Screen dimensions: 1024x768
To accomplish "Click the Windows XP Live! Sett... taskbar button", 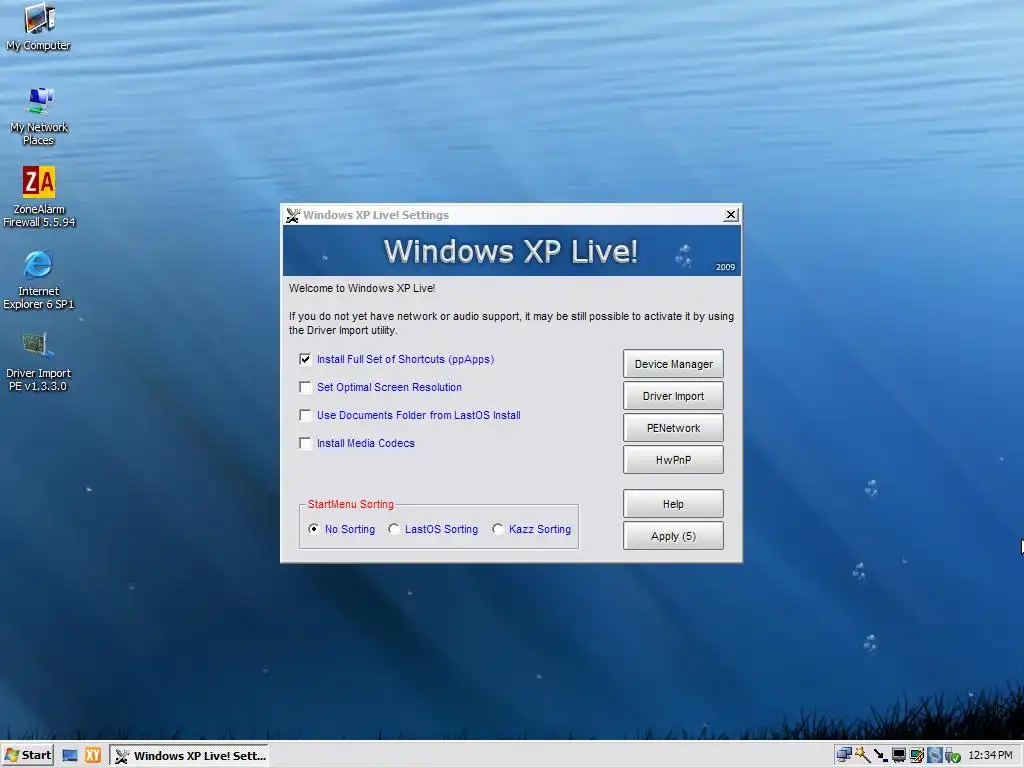I will click(189, 756).
